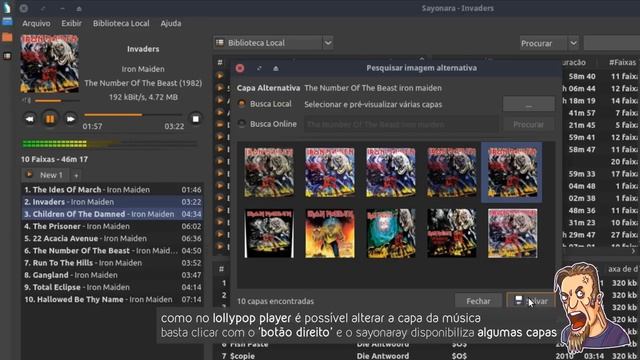Image resolution: width=640 pixels, height=360 pixels.
Task: Choose the second cover in top row
Action: 330,172
